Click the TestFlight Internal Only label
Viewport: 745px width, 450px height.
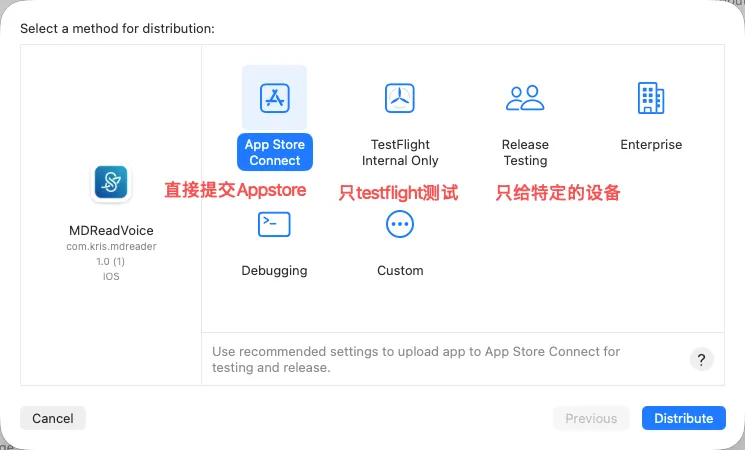tap(400, 152)
